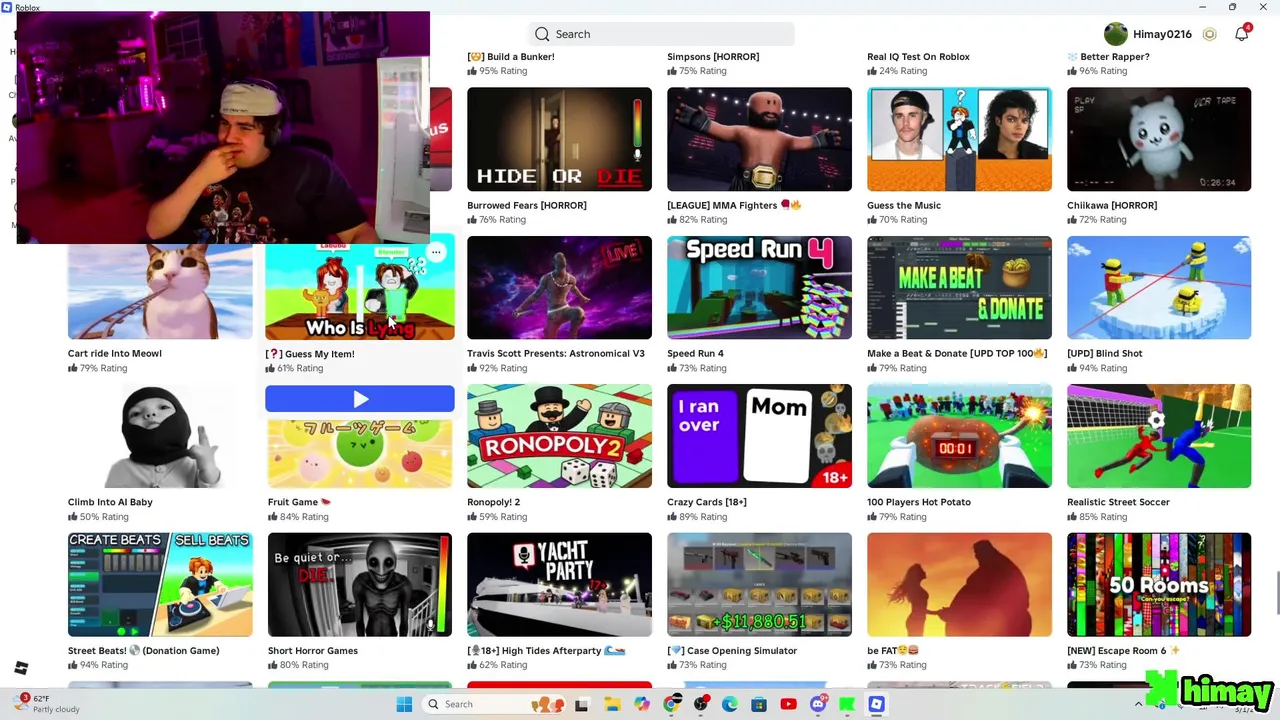Click the [NEW] Escape Room 6 title
Screen dimensions: 1280x720
tap(1123, 651)
